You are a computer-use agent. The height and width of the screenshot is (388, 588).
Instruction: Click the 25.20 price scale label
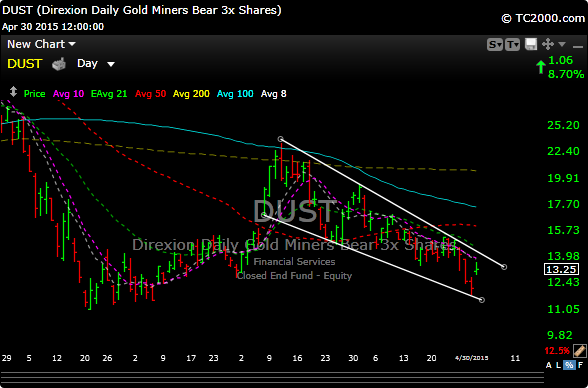(563, 125)
